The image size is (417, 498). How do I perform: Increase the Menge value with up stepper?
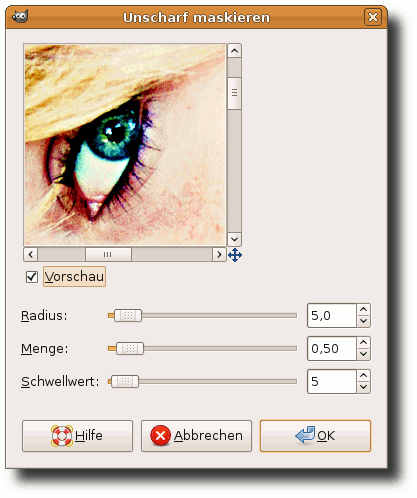pos(363,343)
